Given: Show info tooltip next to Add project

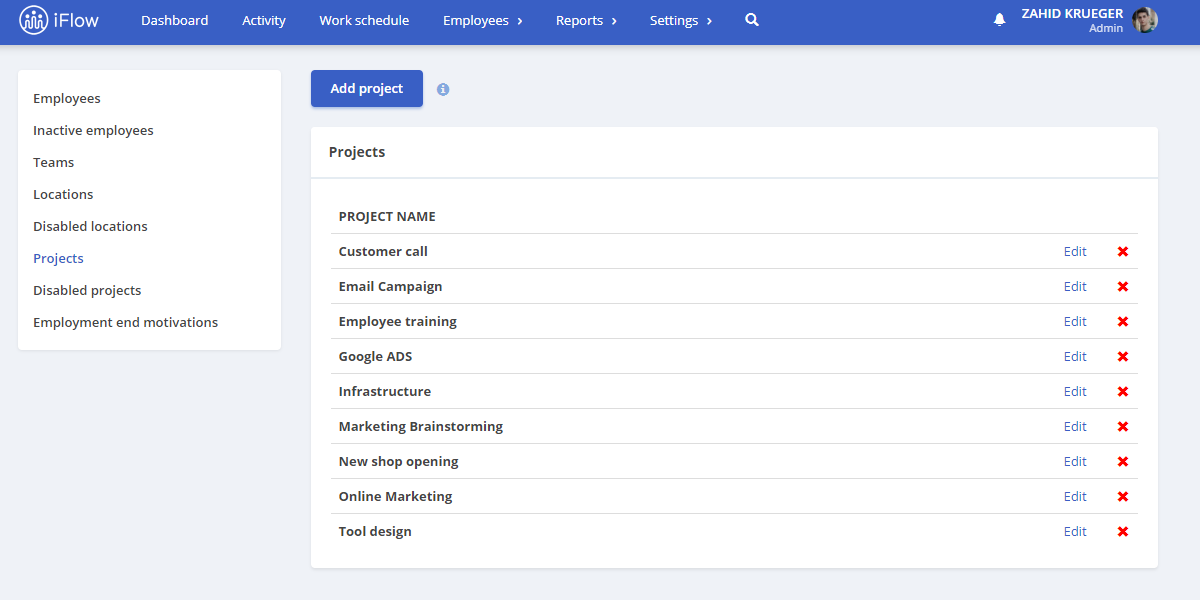Looking at the screenshot, I should click(x=443, y=89).
